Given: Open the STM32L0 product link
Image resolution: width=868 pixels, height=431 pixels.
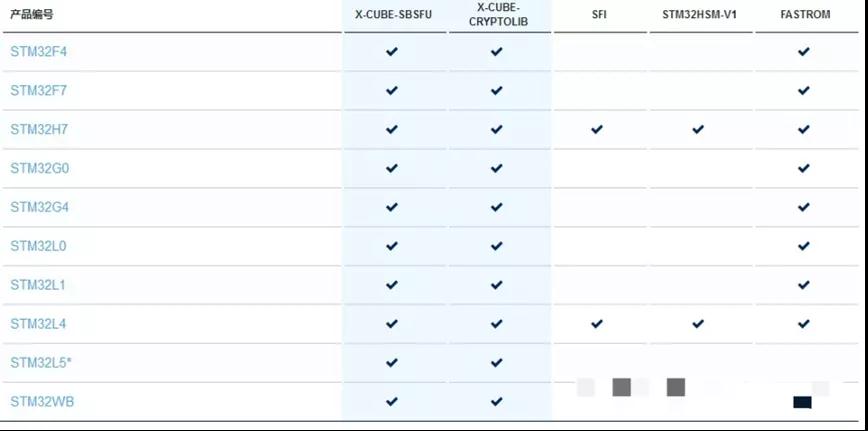Looking at the screenshot, I should (38, 246).
